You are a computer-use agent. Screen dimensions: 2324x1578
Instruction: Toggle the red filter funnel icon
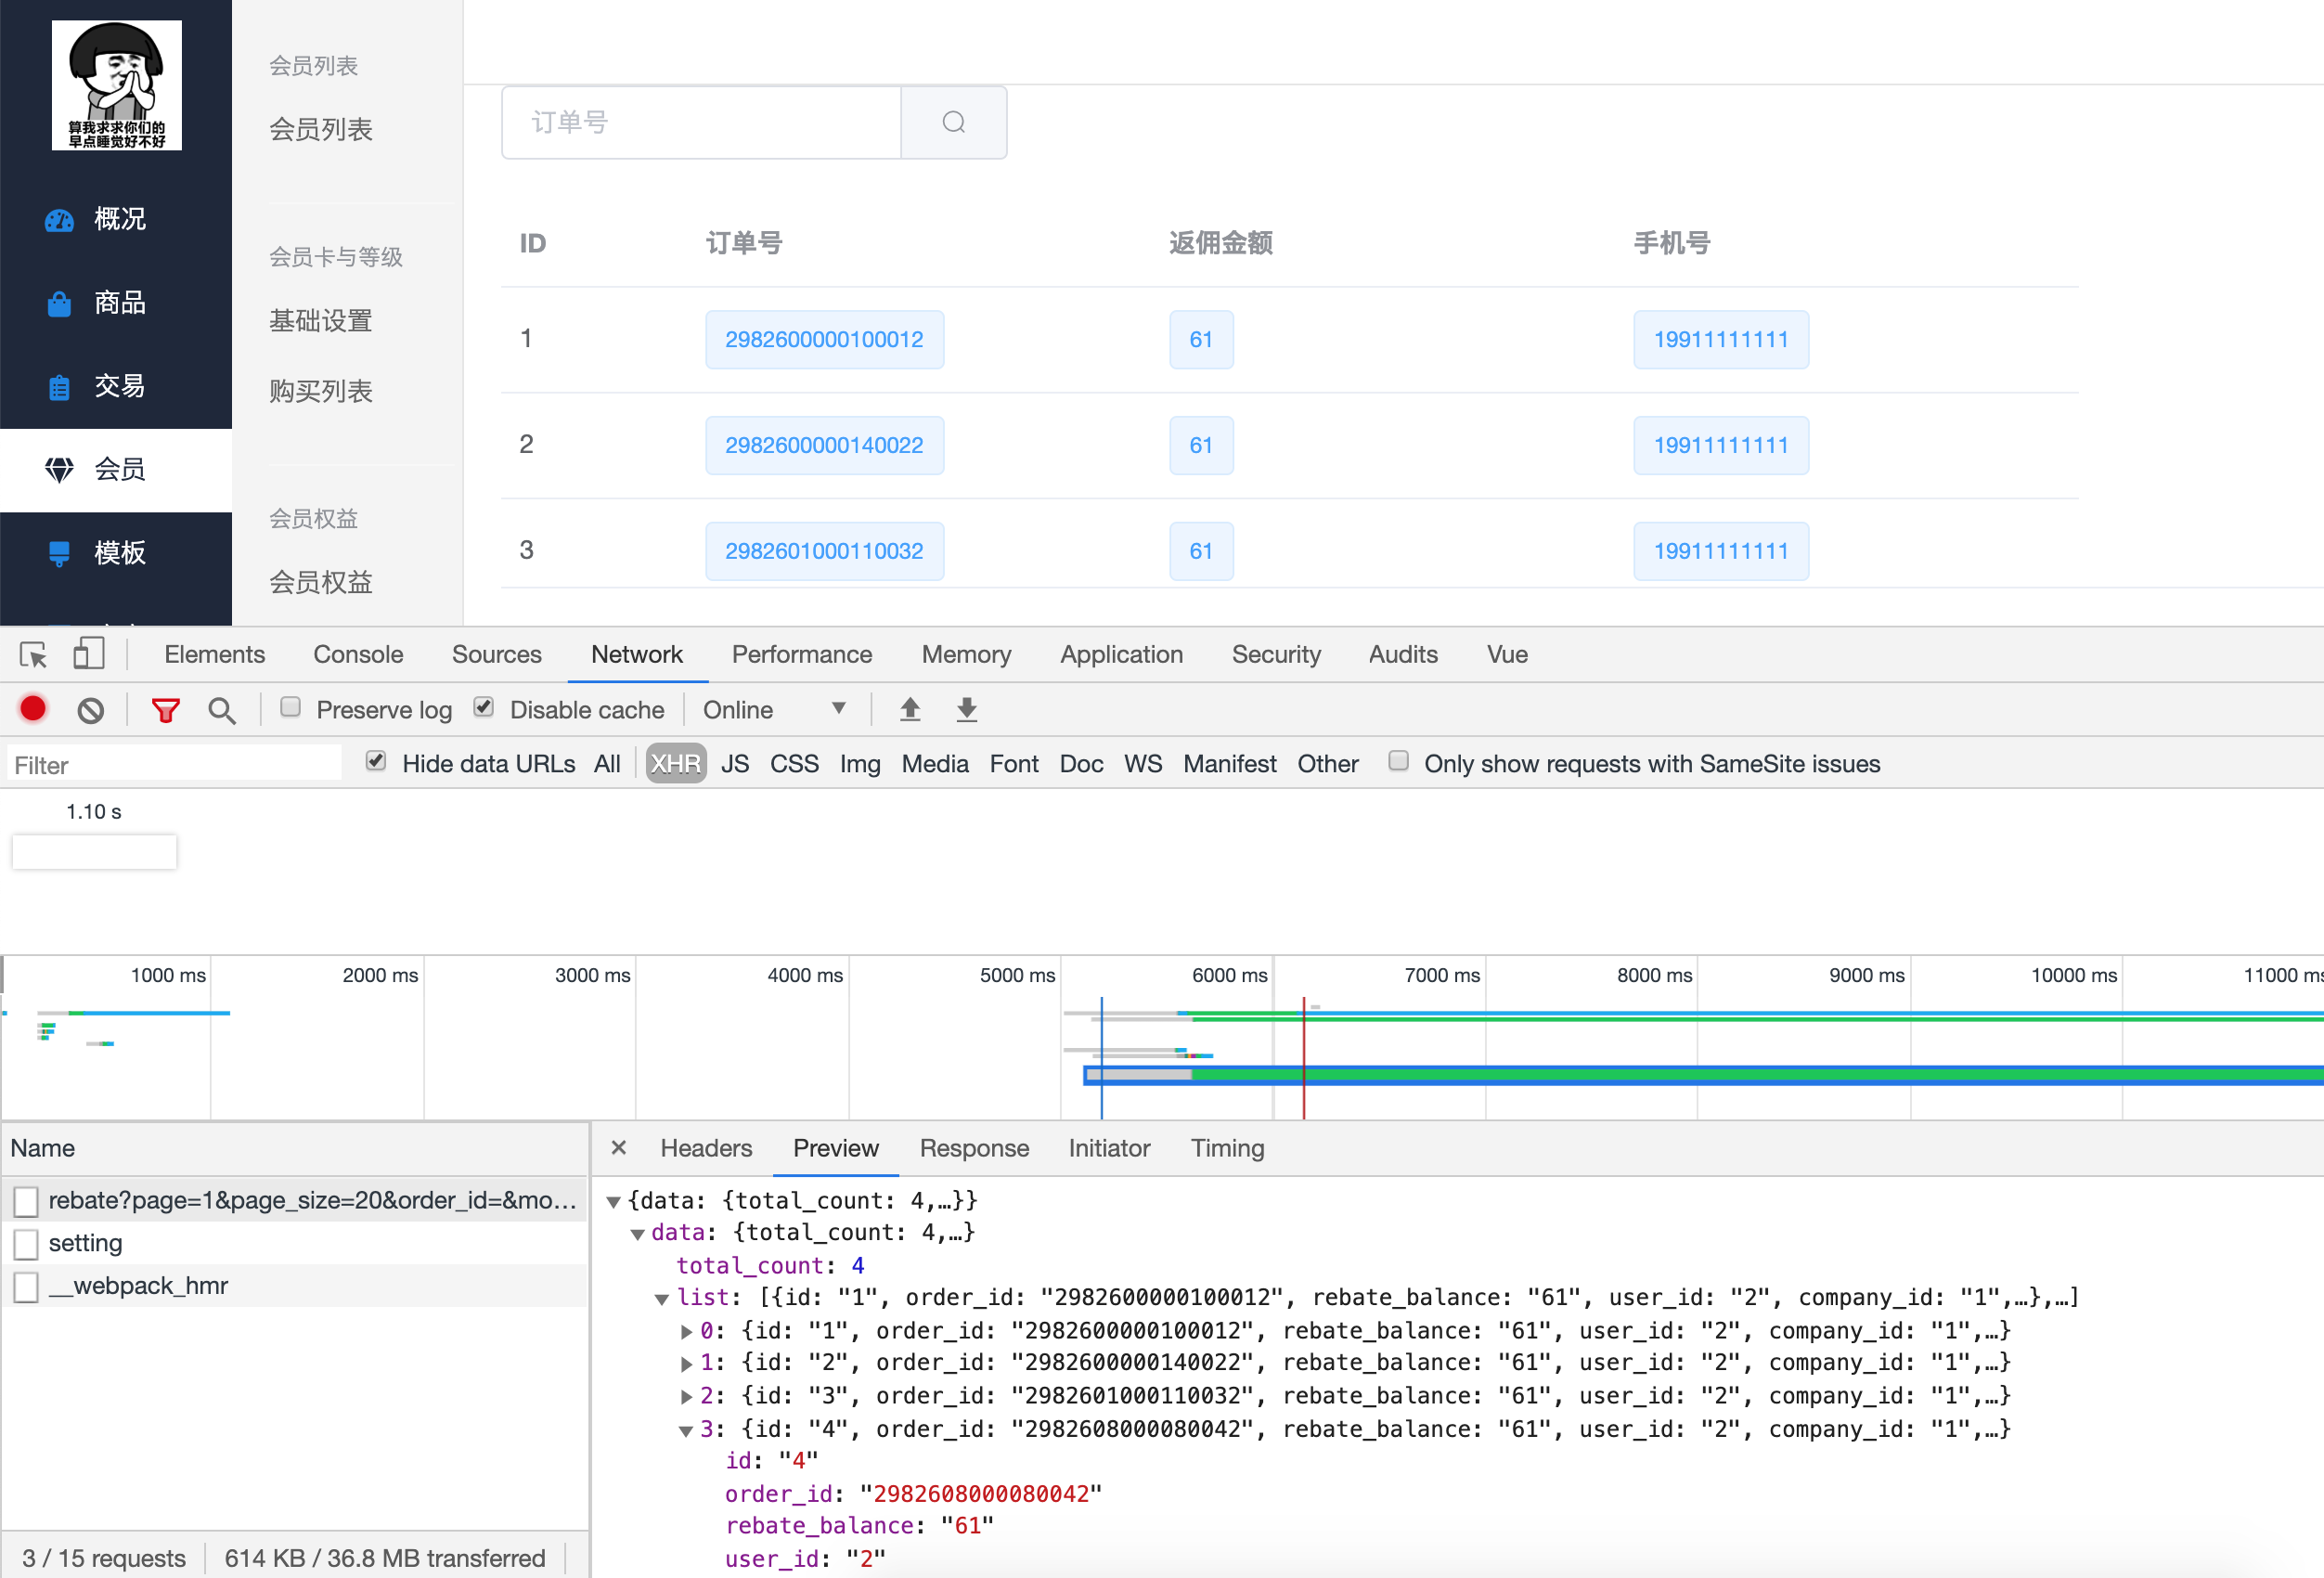[x=165, y=710]
